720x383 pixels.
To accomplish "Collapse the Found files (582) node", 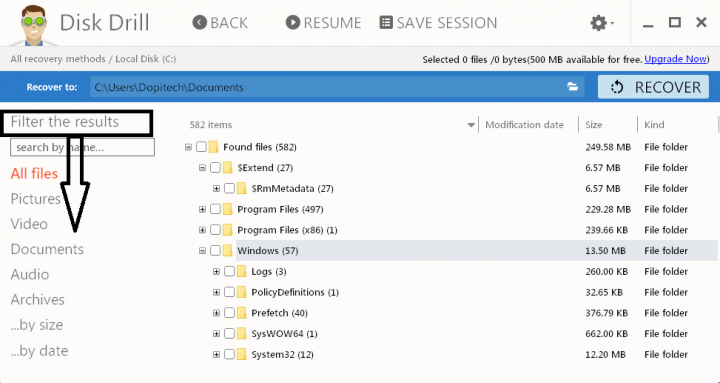I will pyautogui.click(x=188, y=147).
